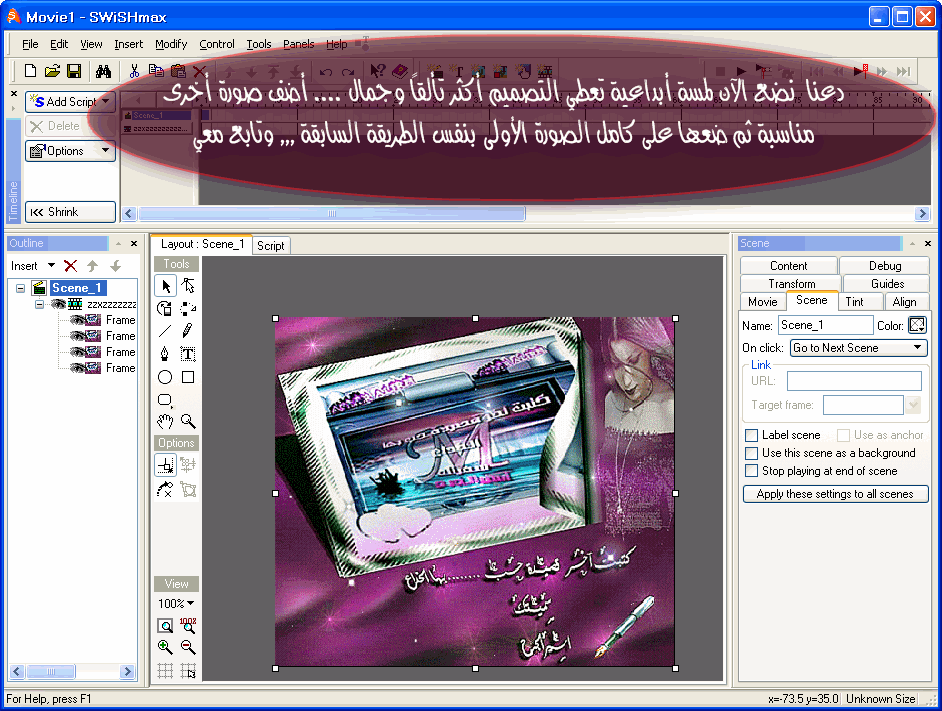Check Use this scene as a background
This screenshot has height=711, width=942.
click(x=751, y=453)
